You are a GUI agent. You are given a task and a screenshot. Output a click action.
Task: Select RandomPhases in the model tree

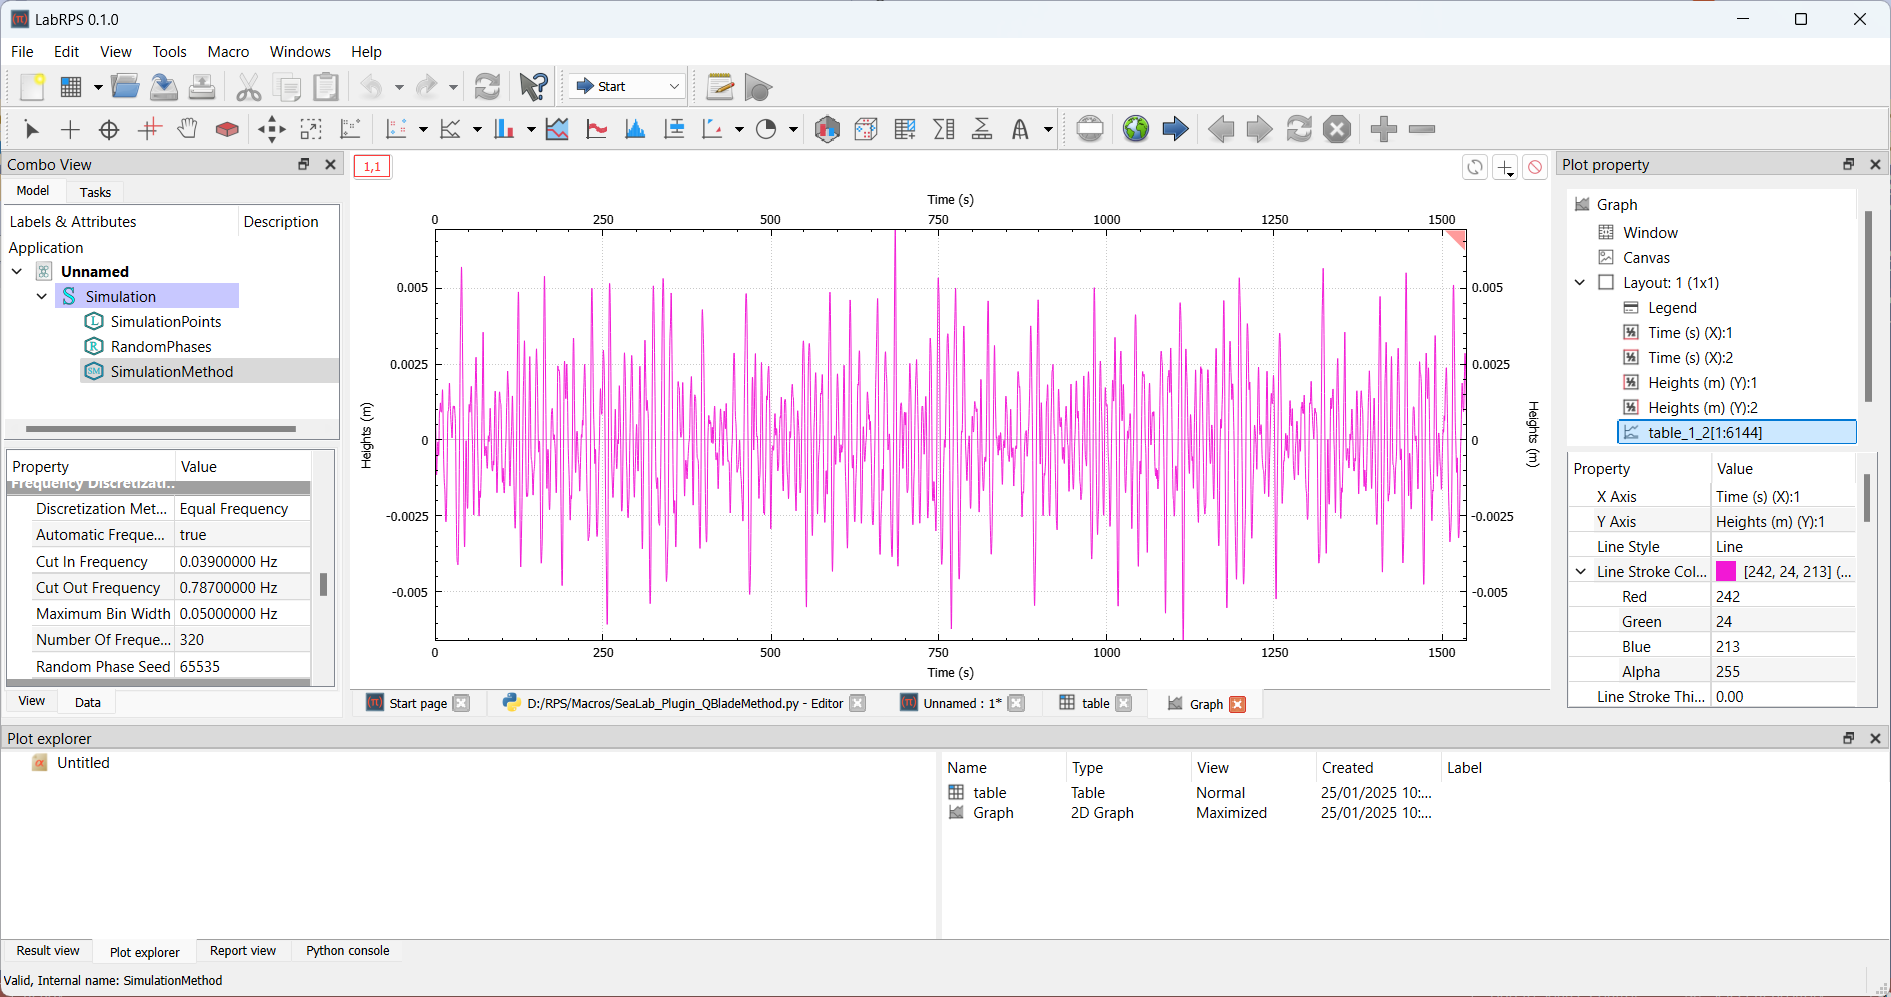pyautogui.click(x=161, y=347)
